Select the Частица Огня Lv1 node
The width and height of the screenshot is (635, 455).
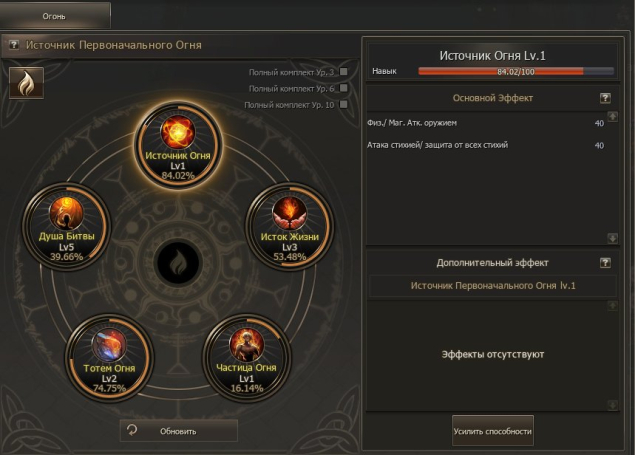tap(246, 358)
